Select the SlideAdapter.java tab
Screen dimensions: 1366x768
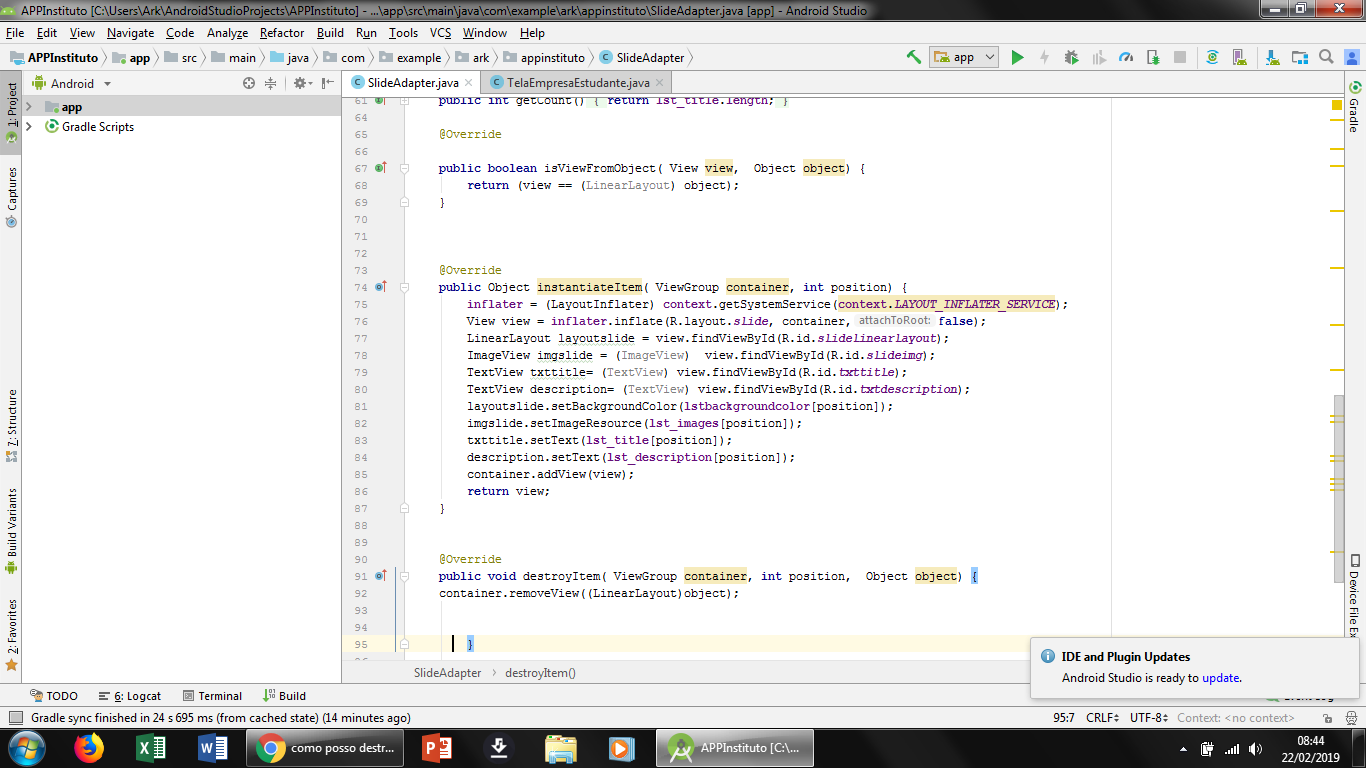413,83
